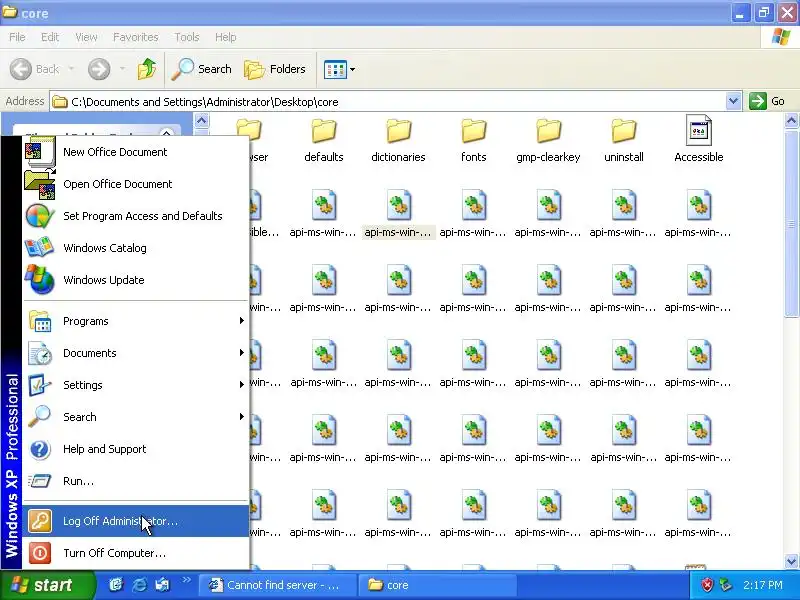Click the Start button
The image size is (800, 600).
point(47,585)
